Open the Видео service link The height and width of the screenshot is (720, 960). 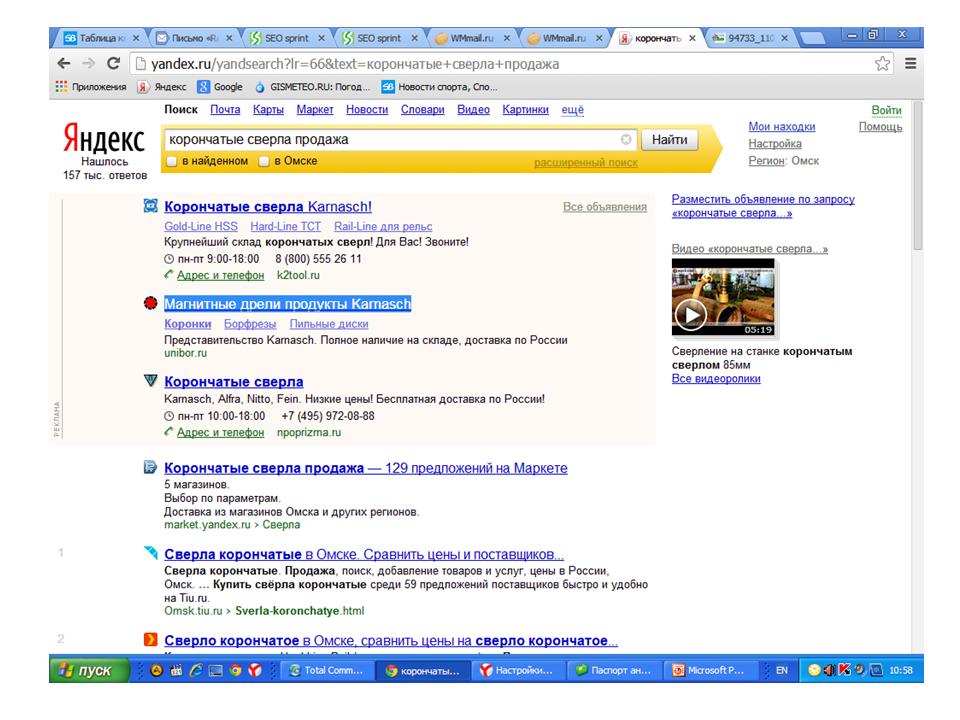point(473,110)
